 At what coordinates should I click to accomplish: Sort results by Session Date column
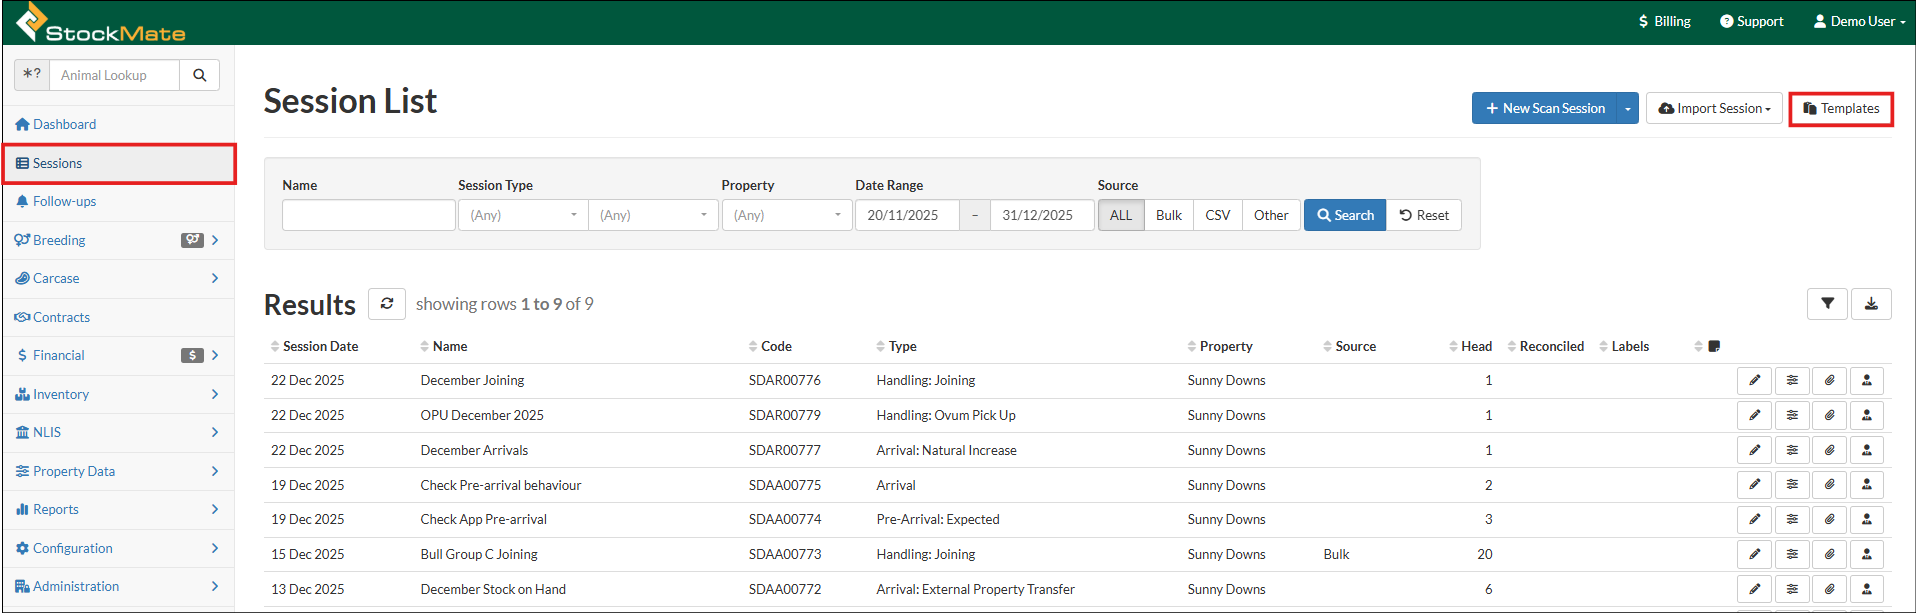tap(319, 346)
